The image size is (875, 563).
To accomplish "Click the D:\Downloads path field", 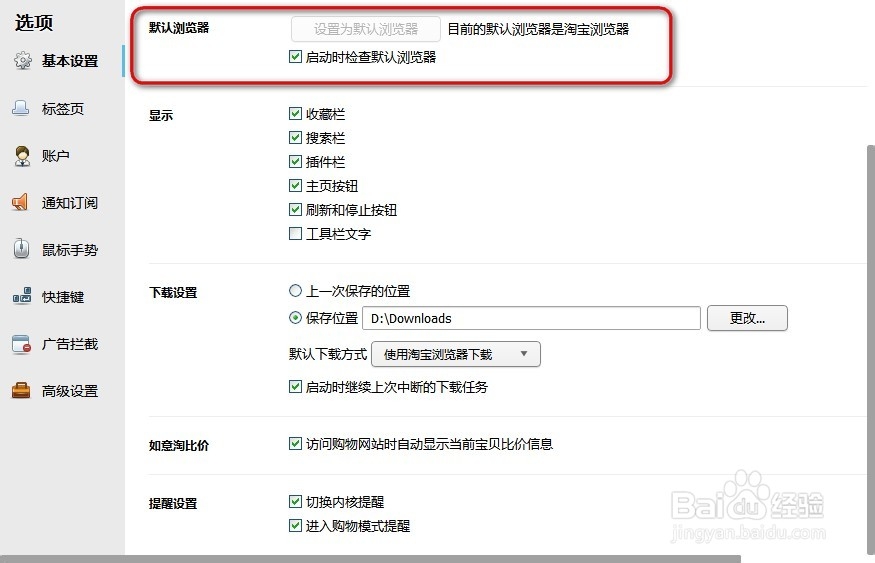I will click(x=531, y=318).
